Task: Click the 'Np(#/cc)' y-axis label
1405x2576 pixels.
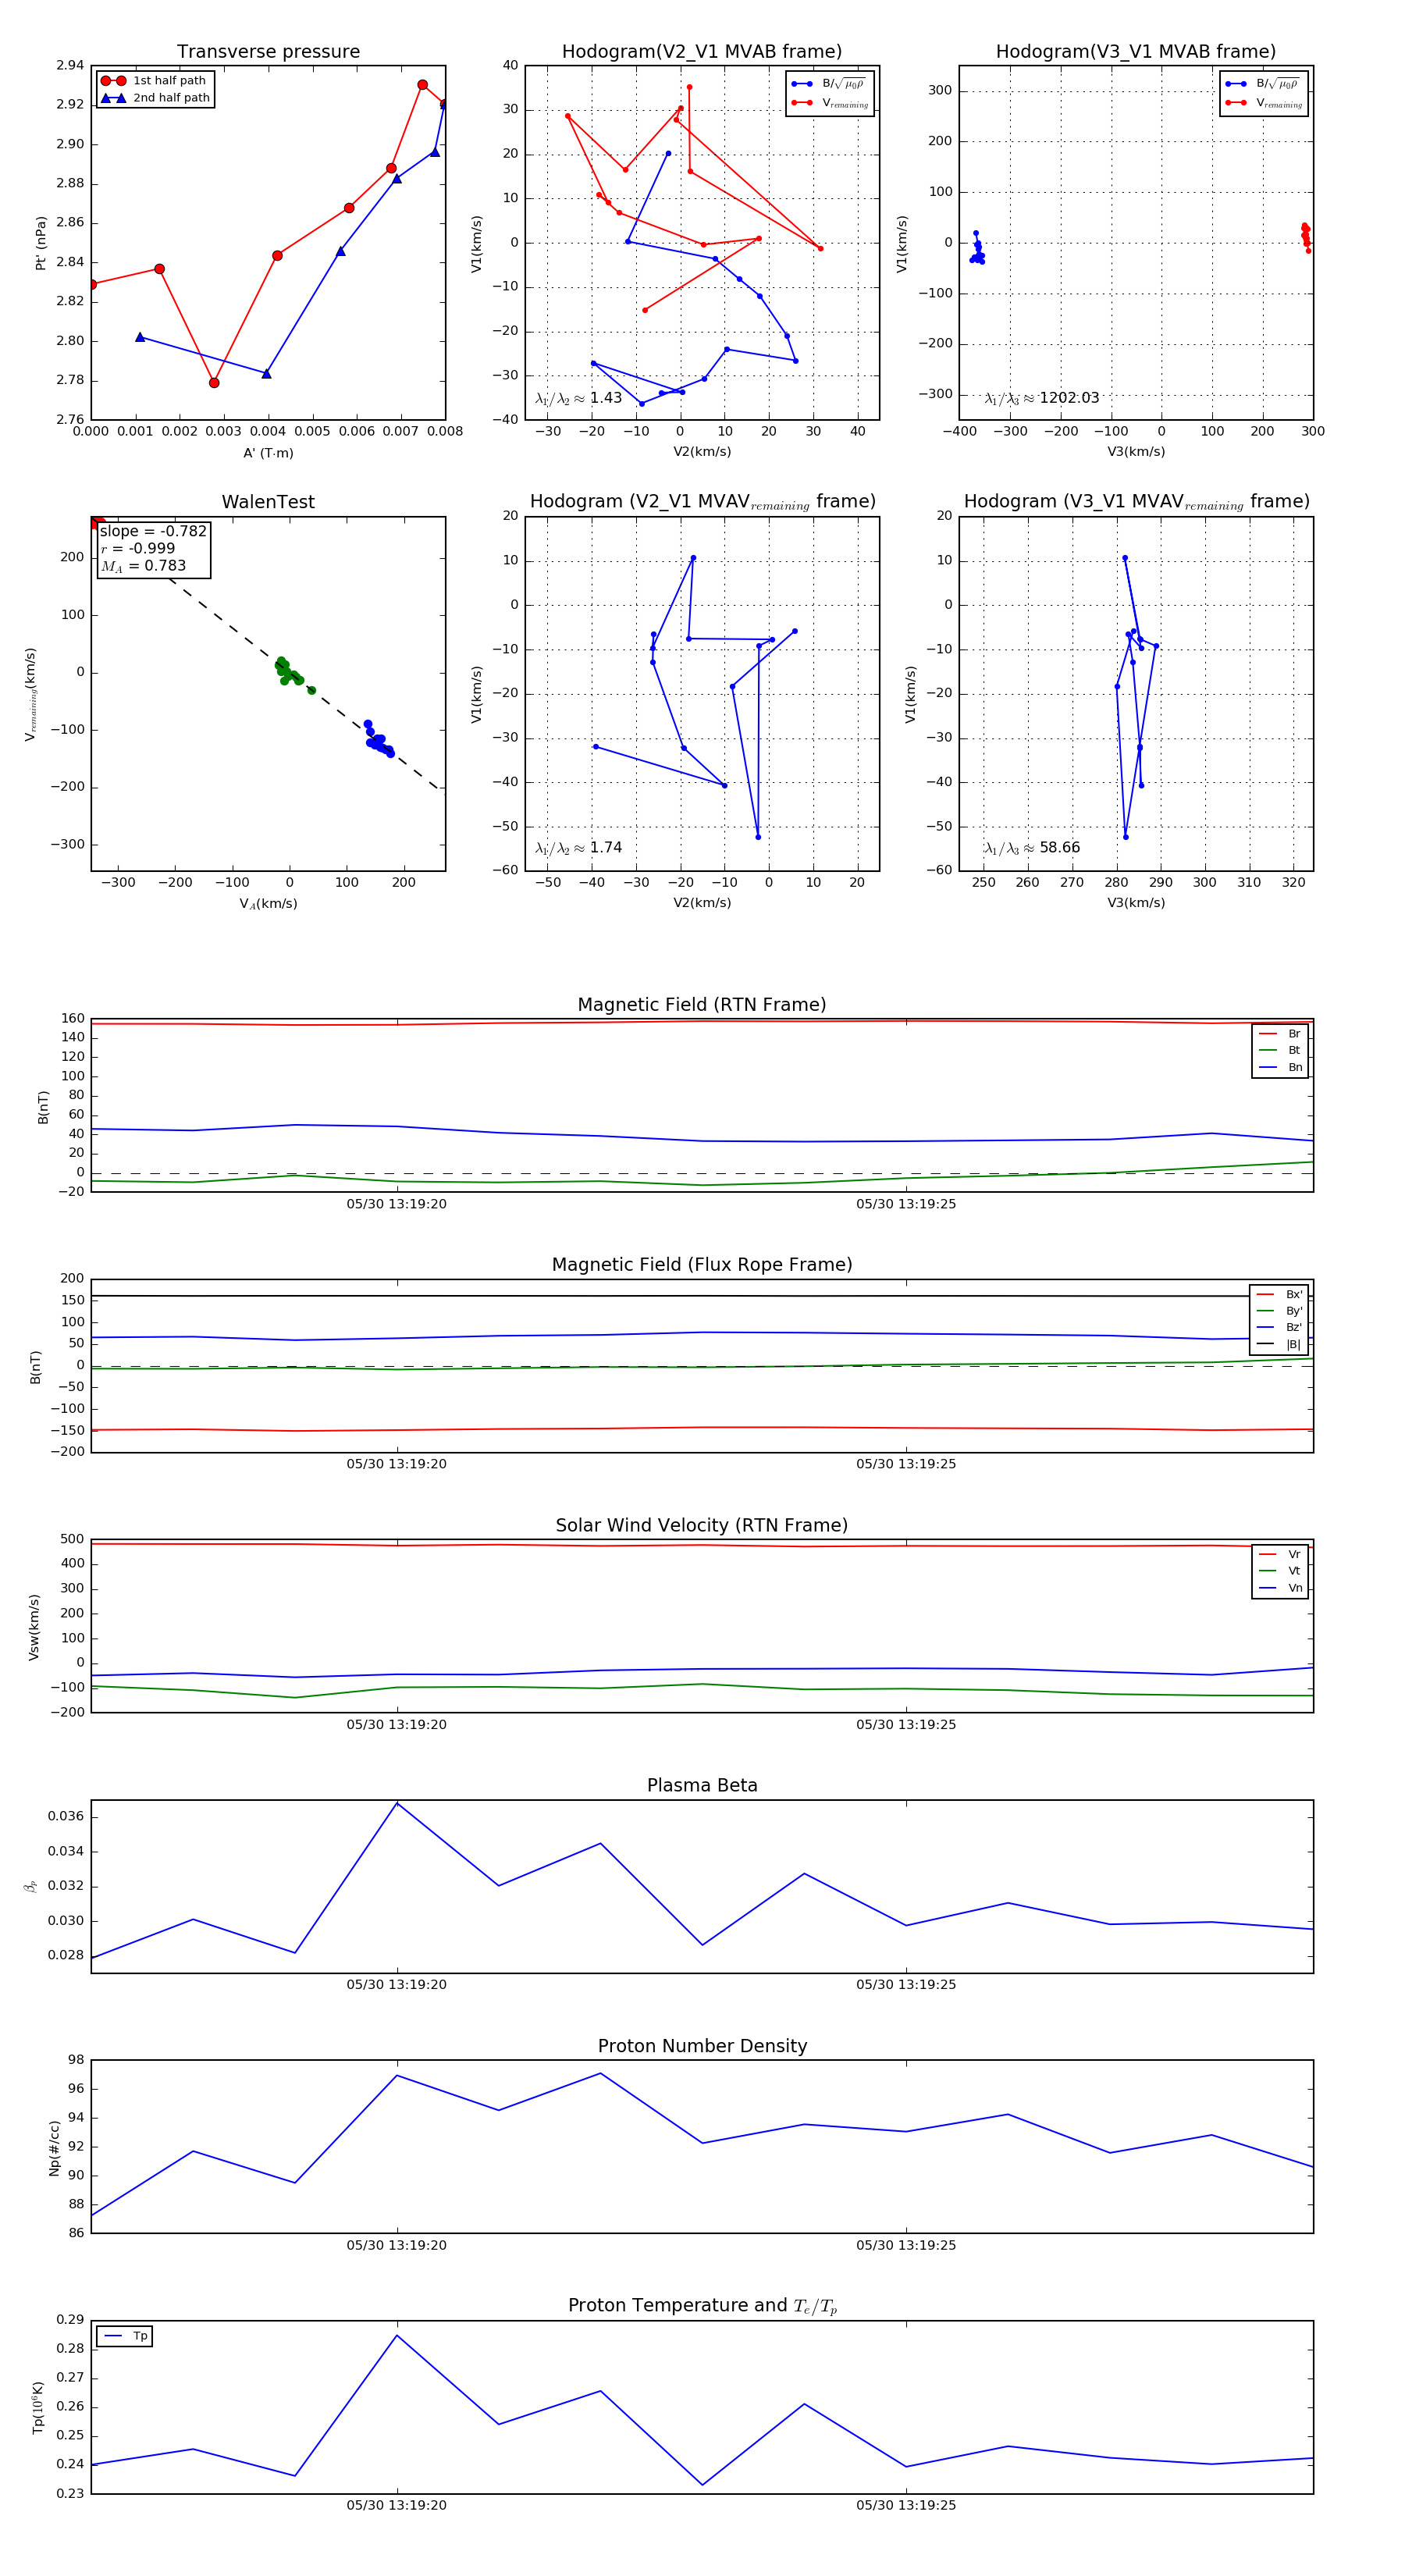Action: (x=54, y=2149)
